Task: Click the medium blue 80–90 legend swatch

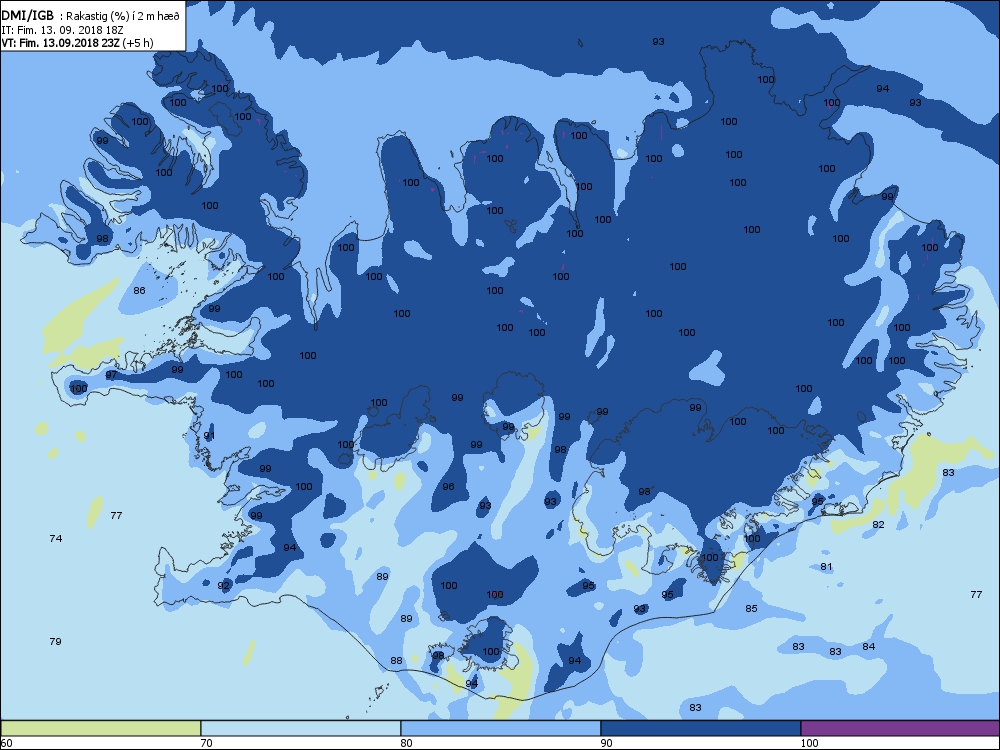Action: click(x=501, y=728)
